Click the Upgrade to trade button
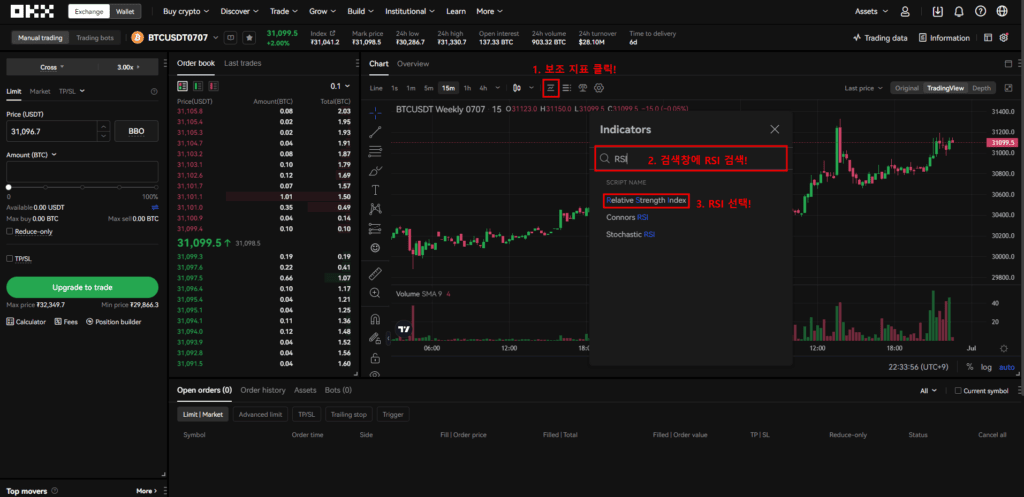 [82, 287]
